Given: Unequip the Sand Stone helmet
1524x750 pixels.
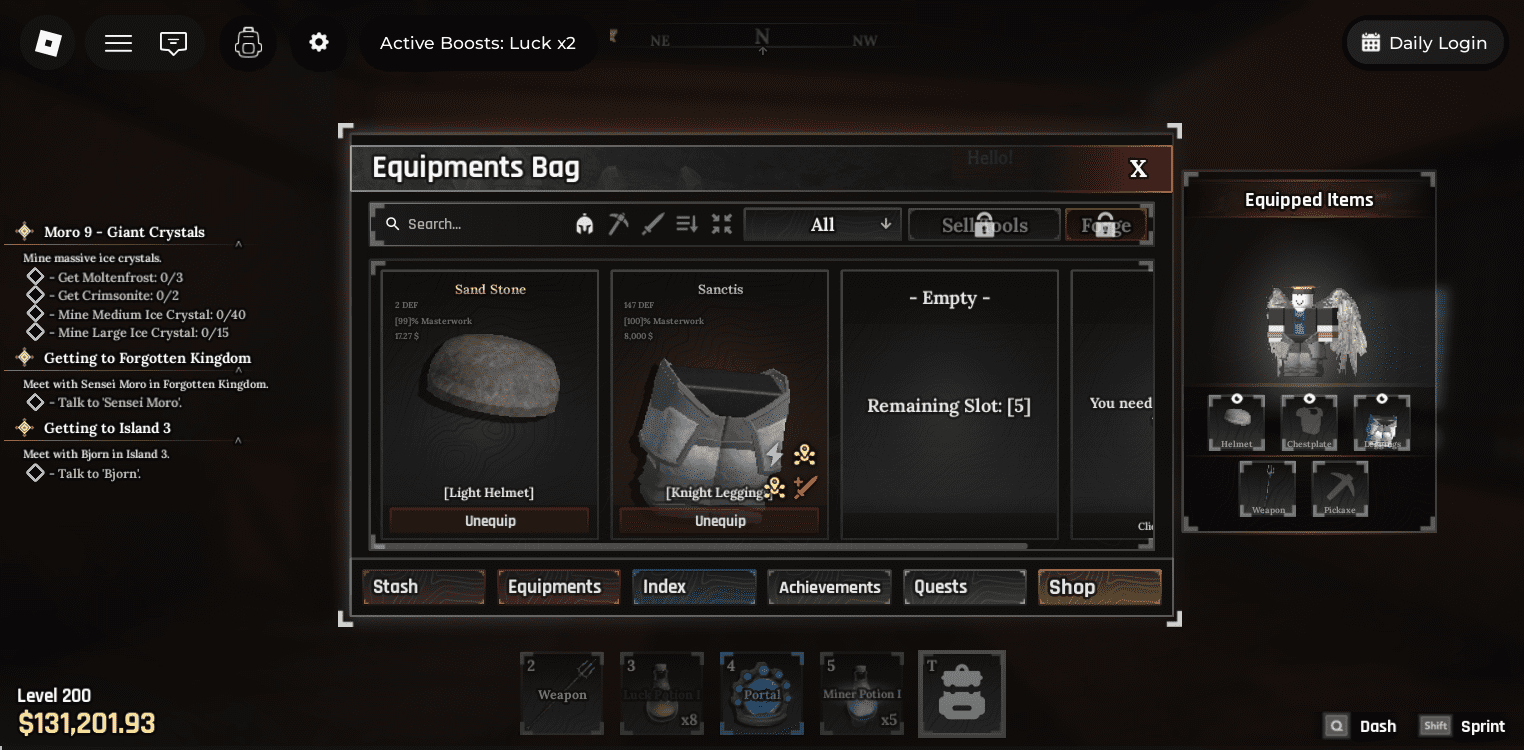Looking at the screenshot, I should pyautogui.click(x=490, y=521).
